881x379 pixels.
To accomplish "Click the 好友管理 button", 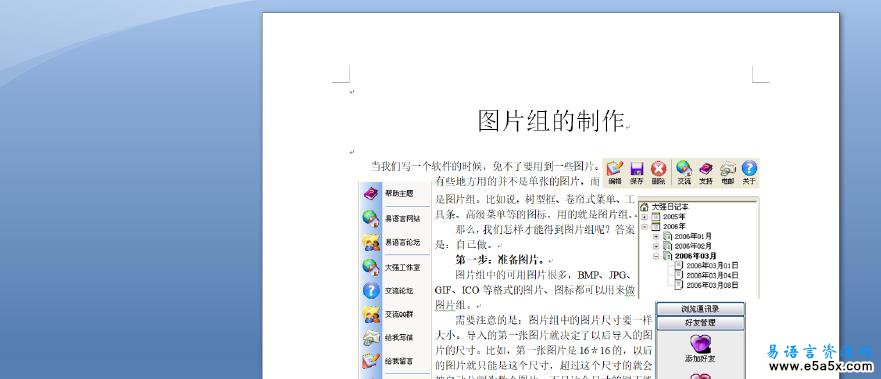I will 701,323.
